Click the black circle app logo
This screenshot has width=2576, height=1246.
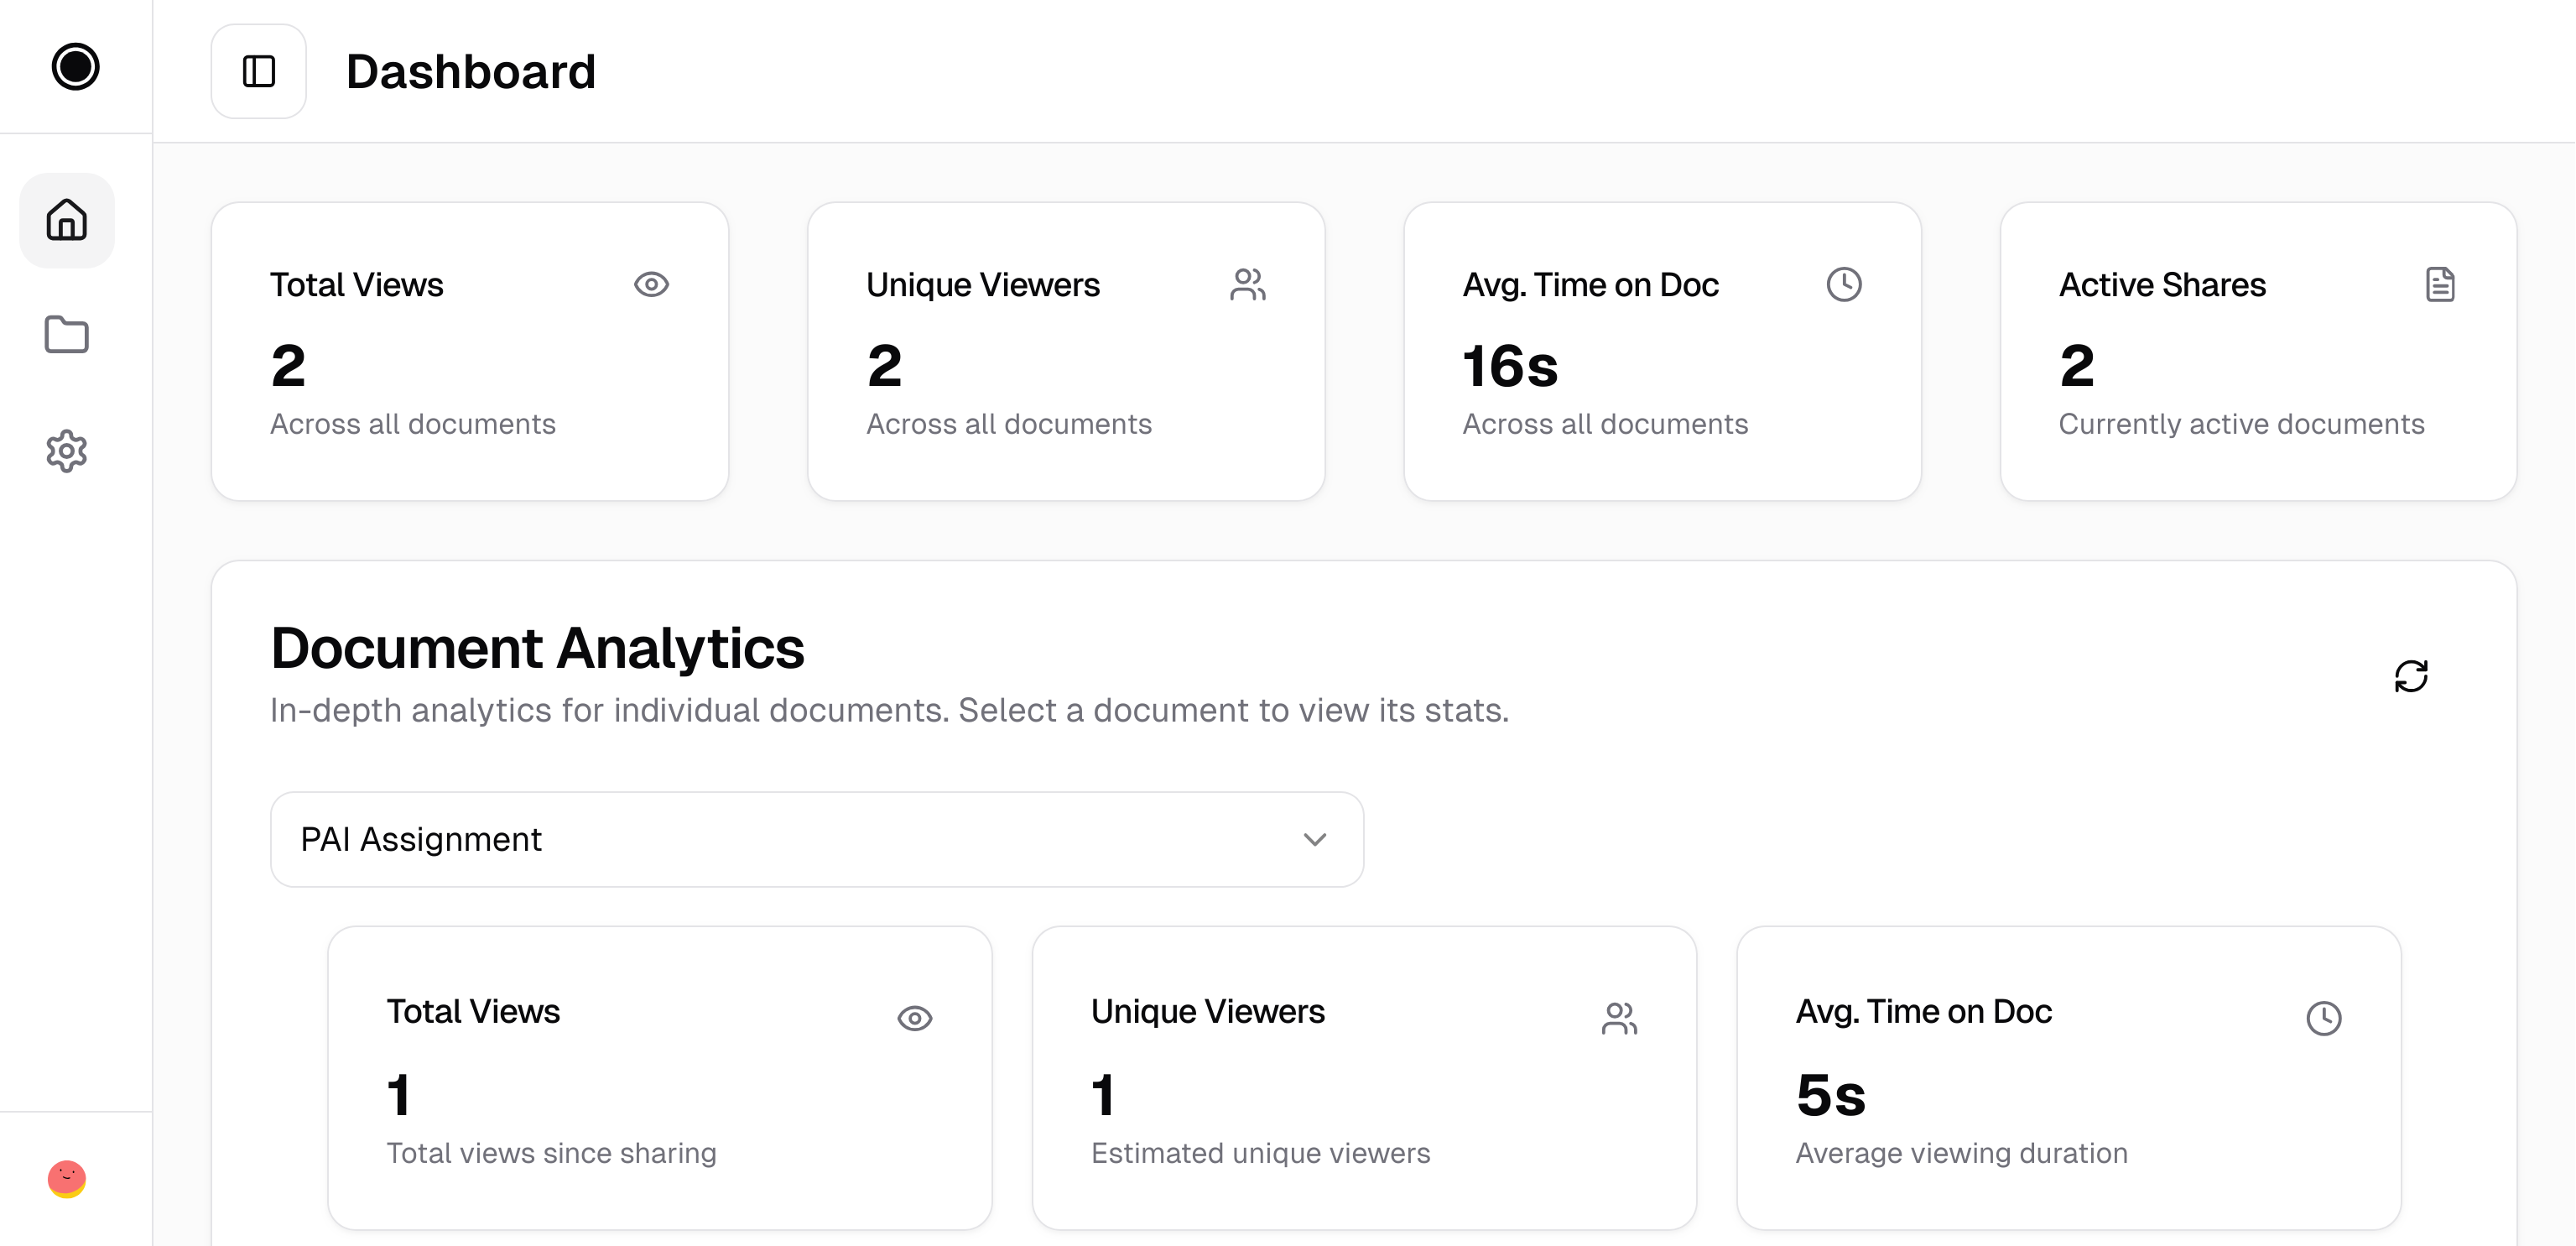[75, 67]
